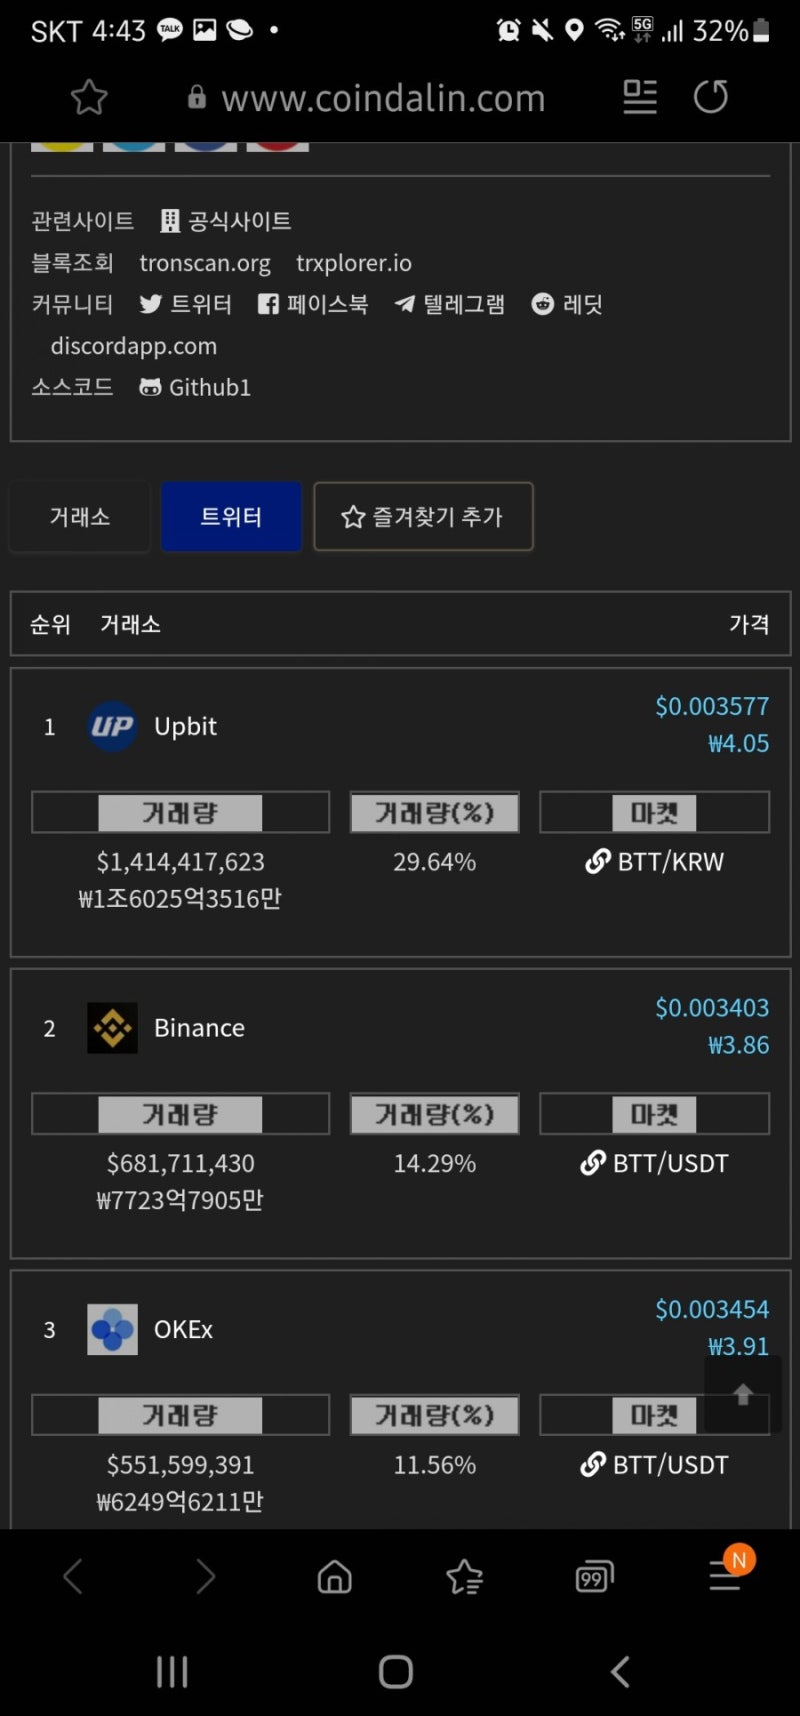This screenshot has width=800, height=1716.
Task: Tap the browser refresh icon
Action: [711, 97]
